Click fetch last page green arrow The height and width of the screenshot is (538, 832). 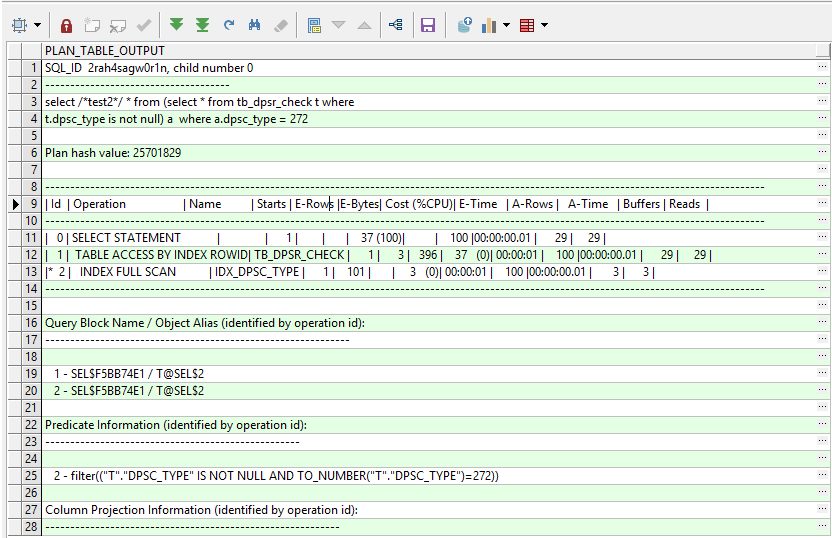tap(202, 25)
